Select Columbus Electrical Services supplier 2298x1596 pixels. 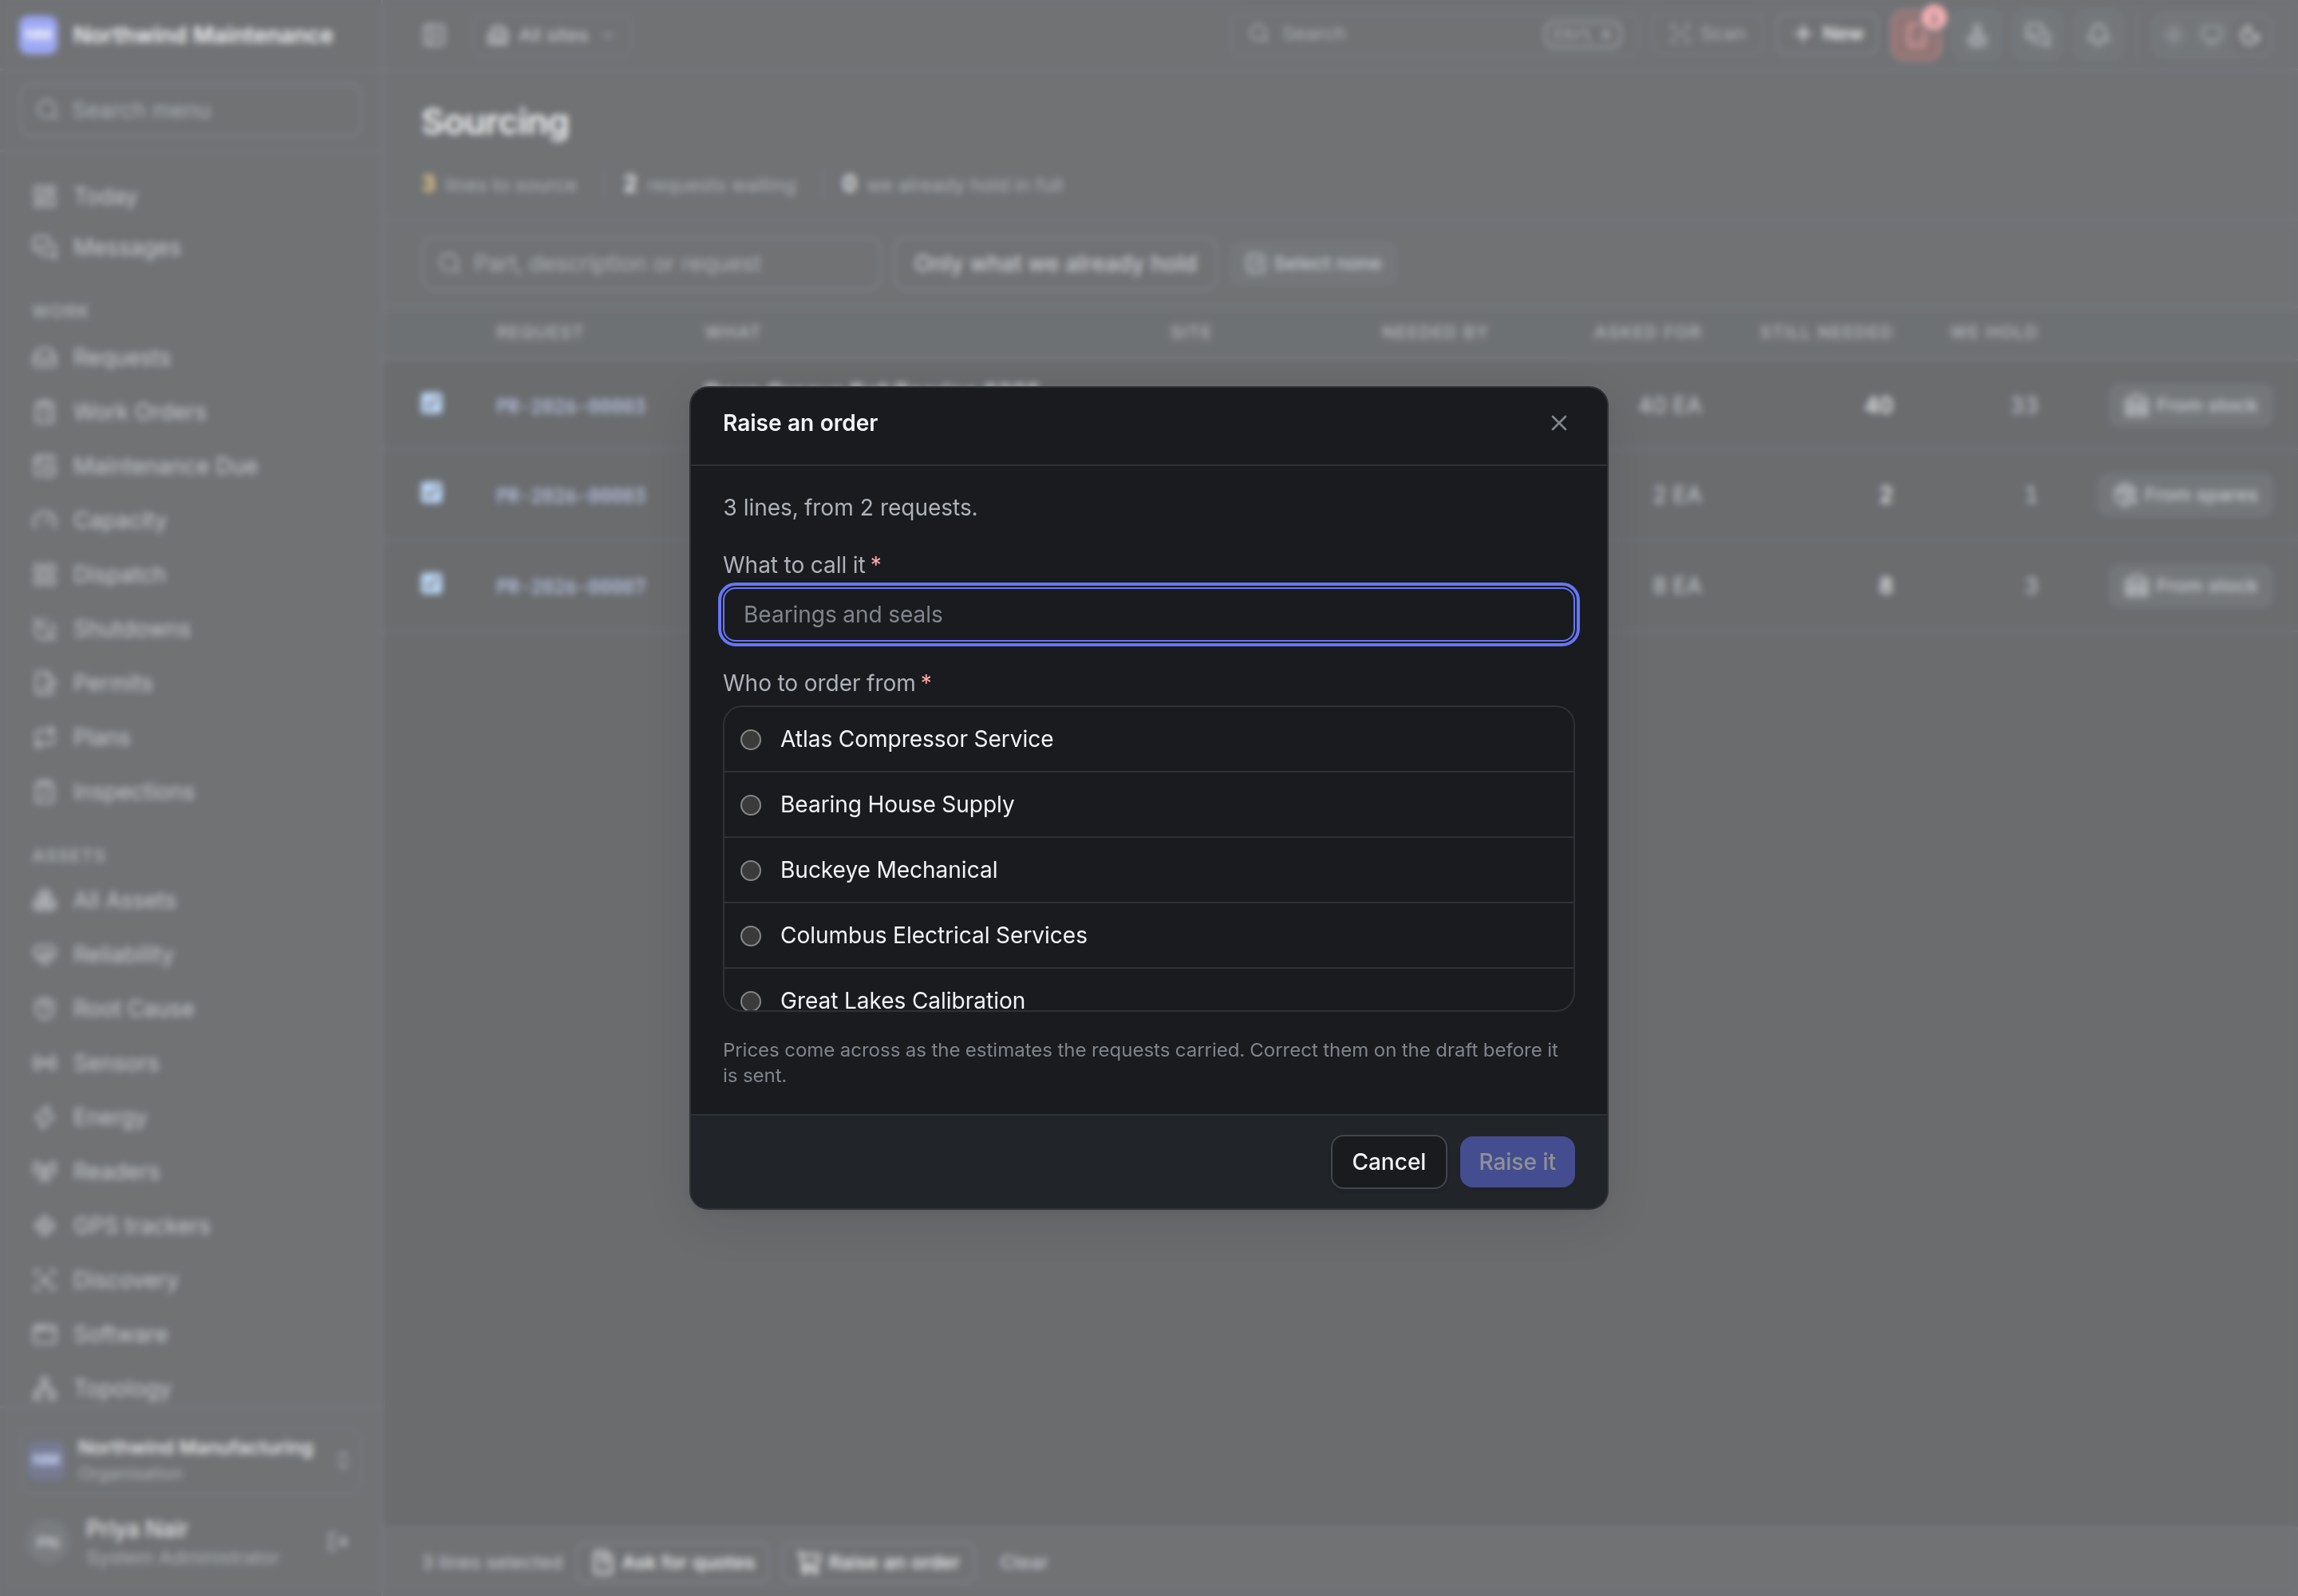(1148, 935)
